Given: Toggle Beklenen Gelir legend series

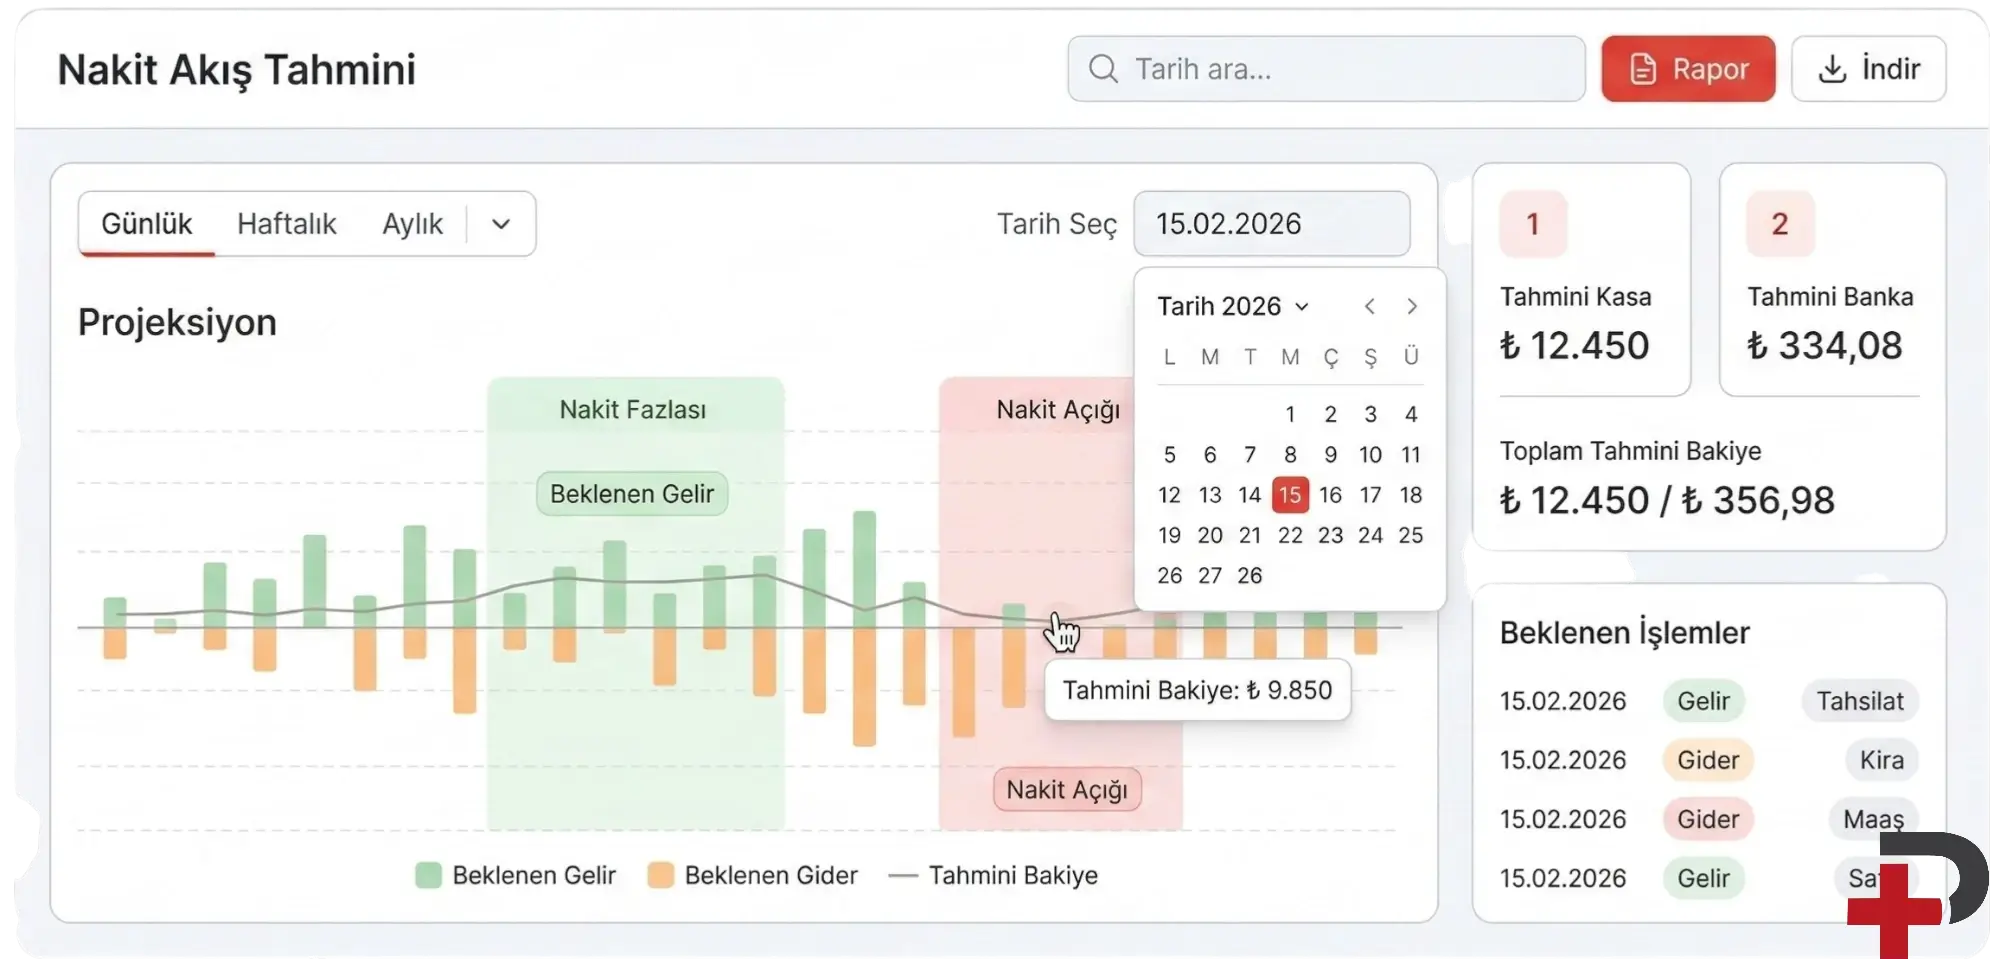Looking at the screenshot, I should point(516,876).
